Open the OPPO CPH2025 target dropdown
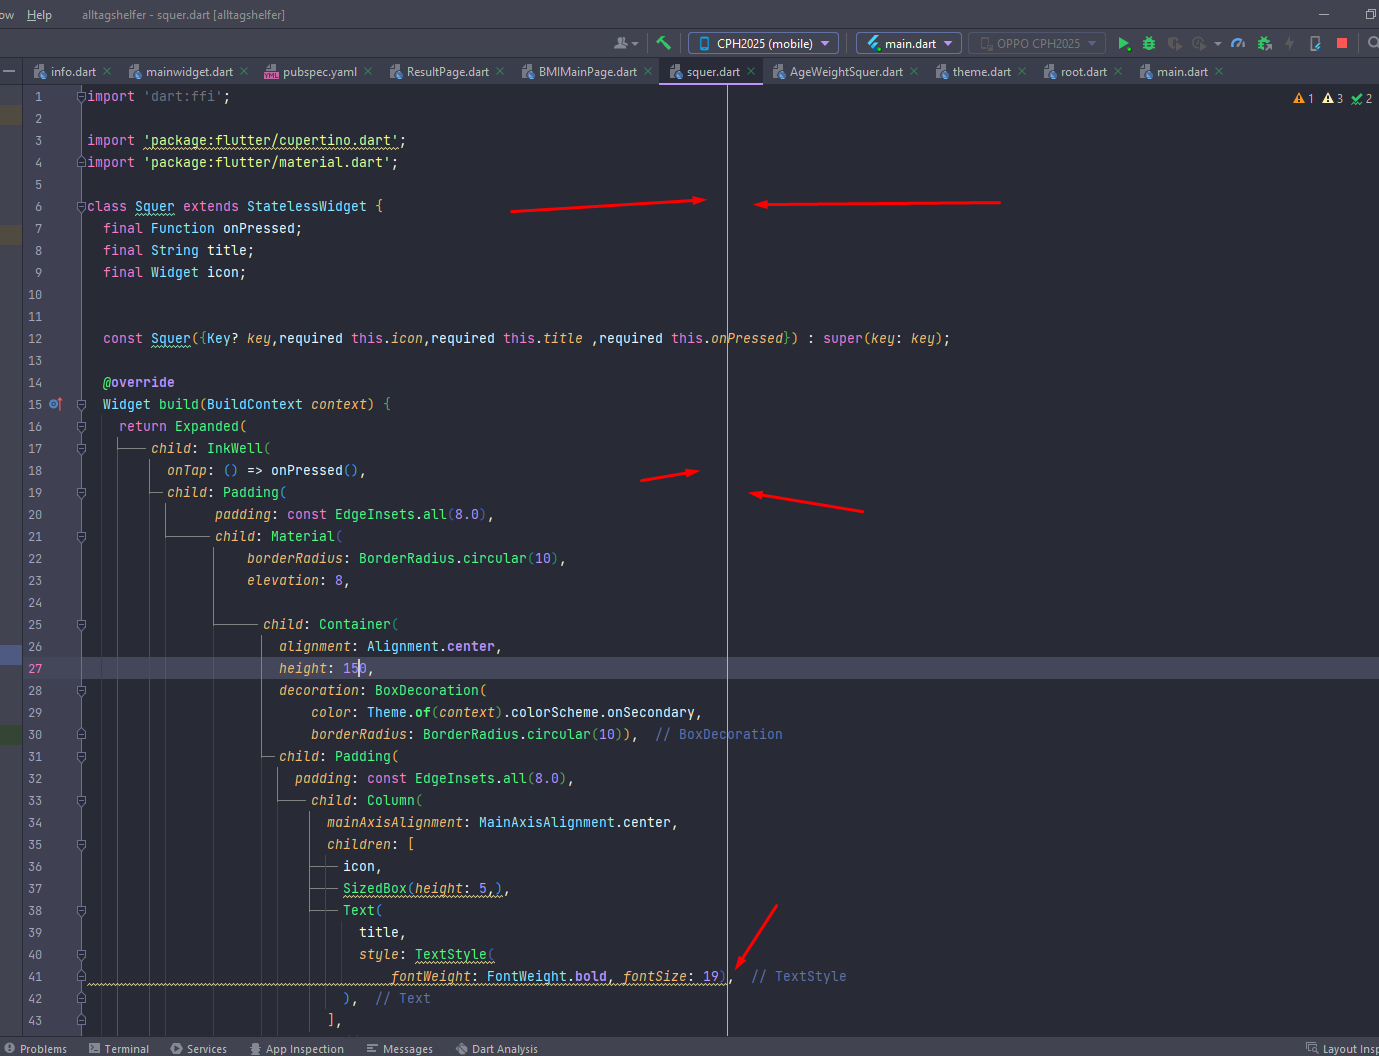1379x1056 pixels. [1036, 43]
